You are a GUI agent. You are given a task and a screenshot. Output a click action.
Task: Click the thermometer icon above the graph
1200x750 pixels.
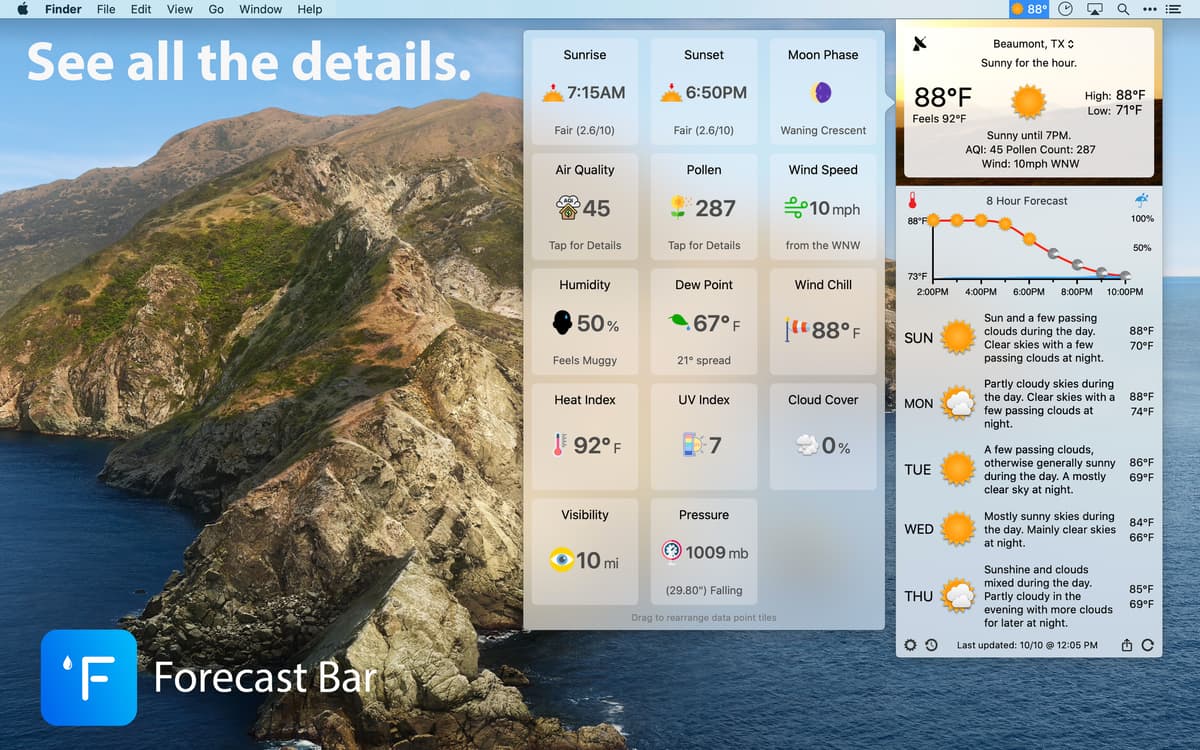point(912,200)
